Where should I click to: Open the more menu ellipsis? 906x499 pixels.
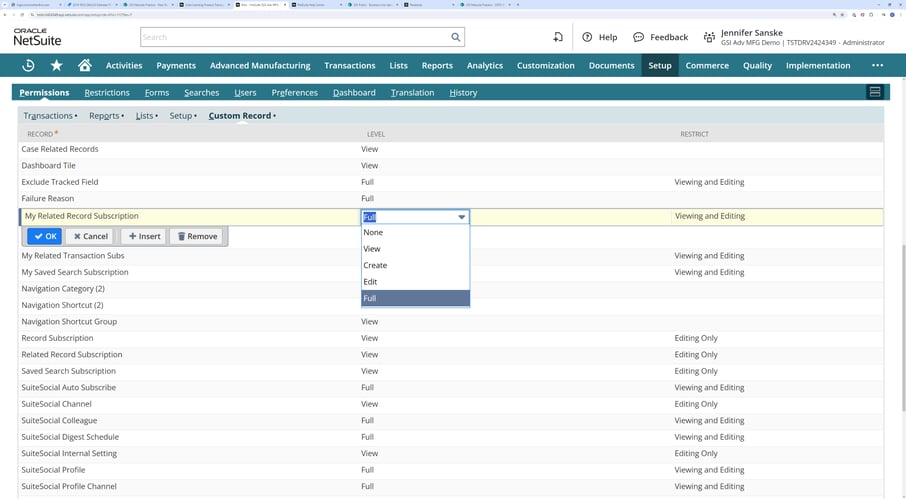pyautogui.click(x=877, y=66)
